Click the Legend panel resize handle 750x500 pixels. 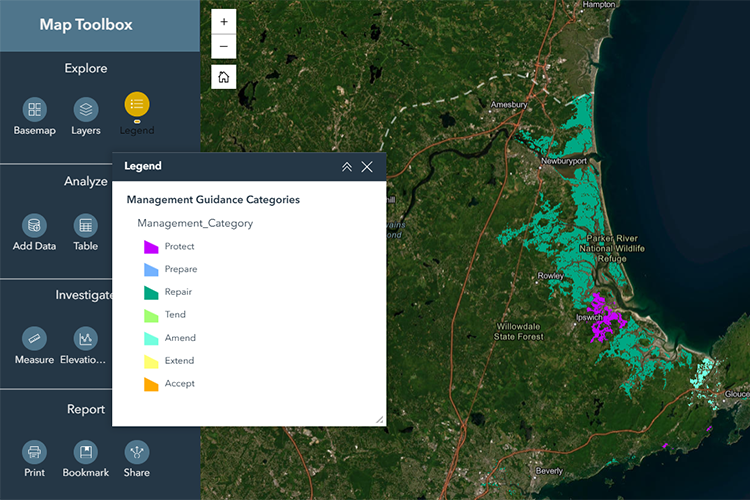point(379,420)
